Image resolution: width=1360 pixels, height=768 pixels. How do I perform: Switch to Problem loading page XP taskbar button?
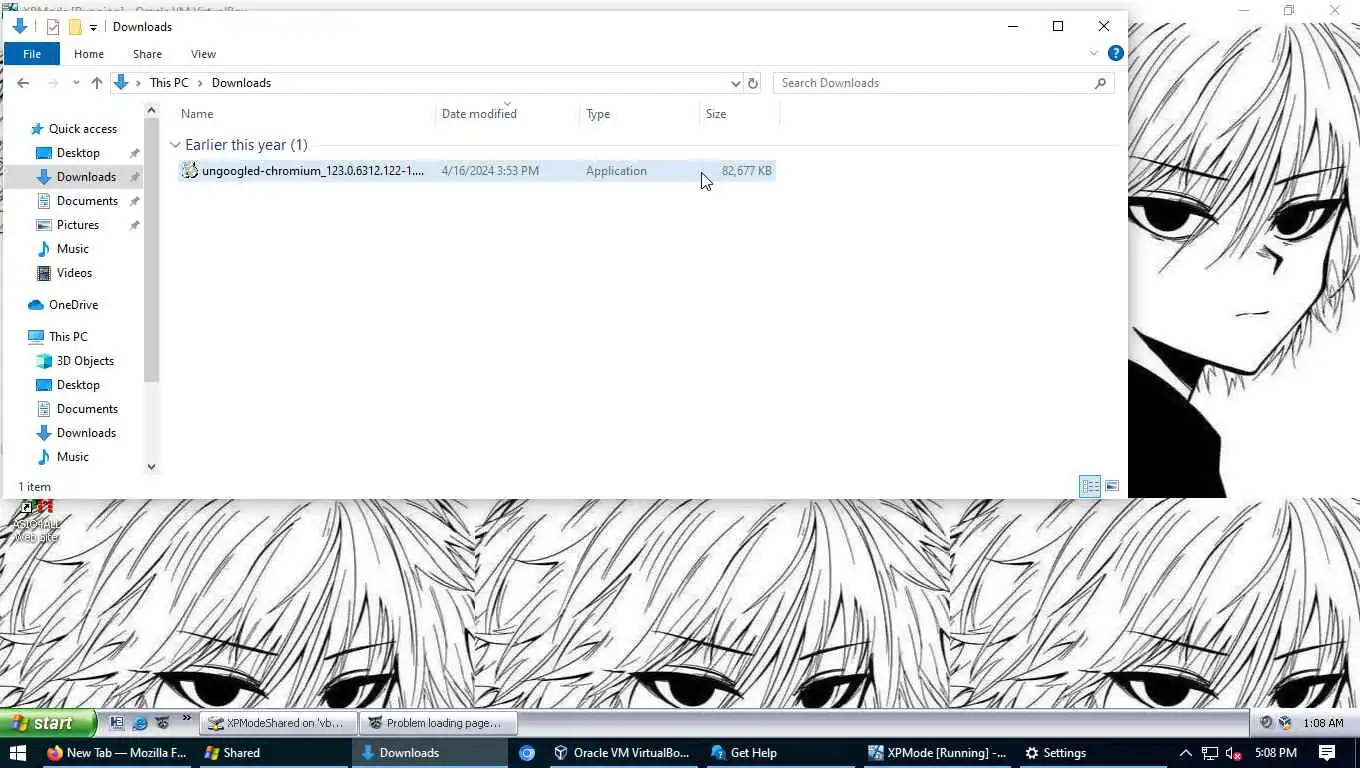coord(438,723)
